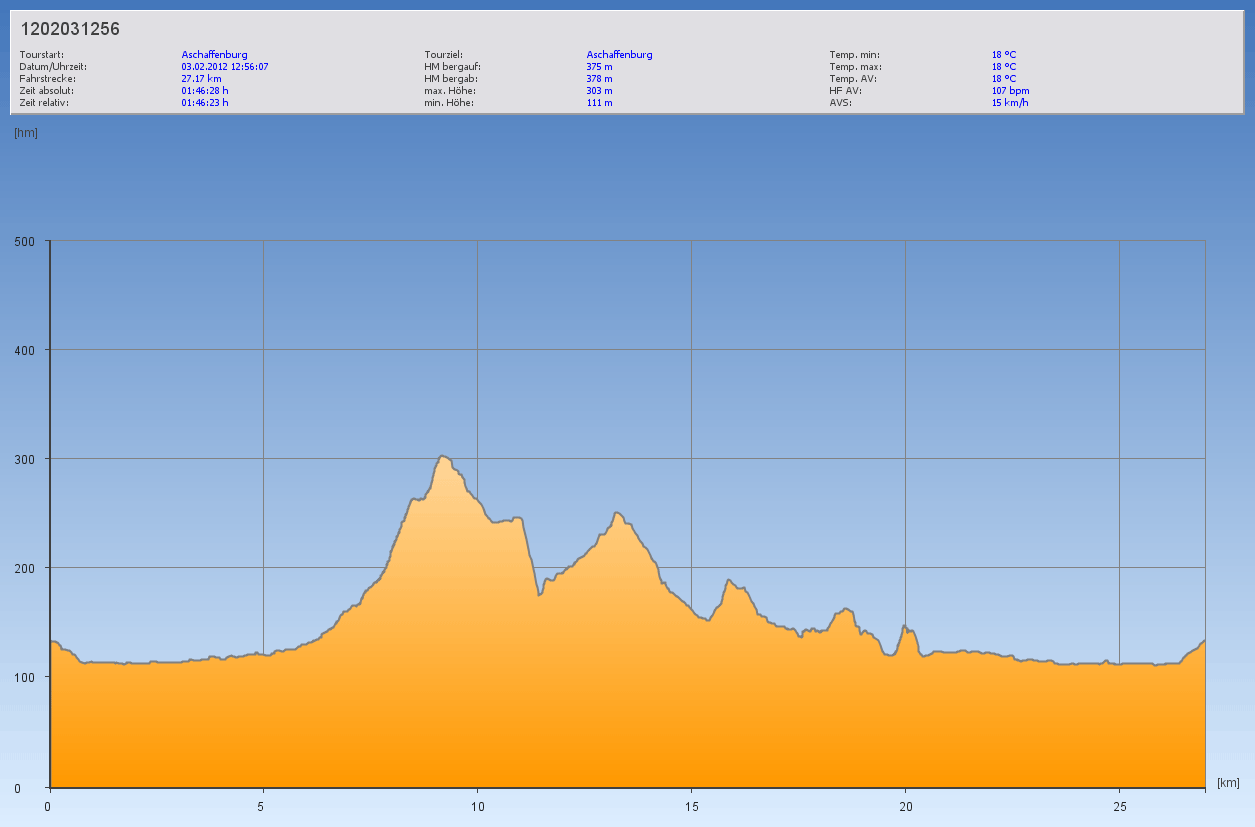
Task: Click the AVS value 15 km/h
Action: (1010, 102)
